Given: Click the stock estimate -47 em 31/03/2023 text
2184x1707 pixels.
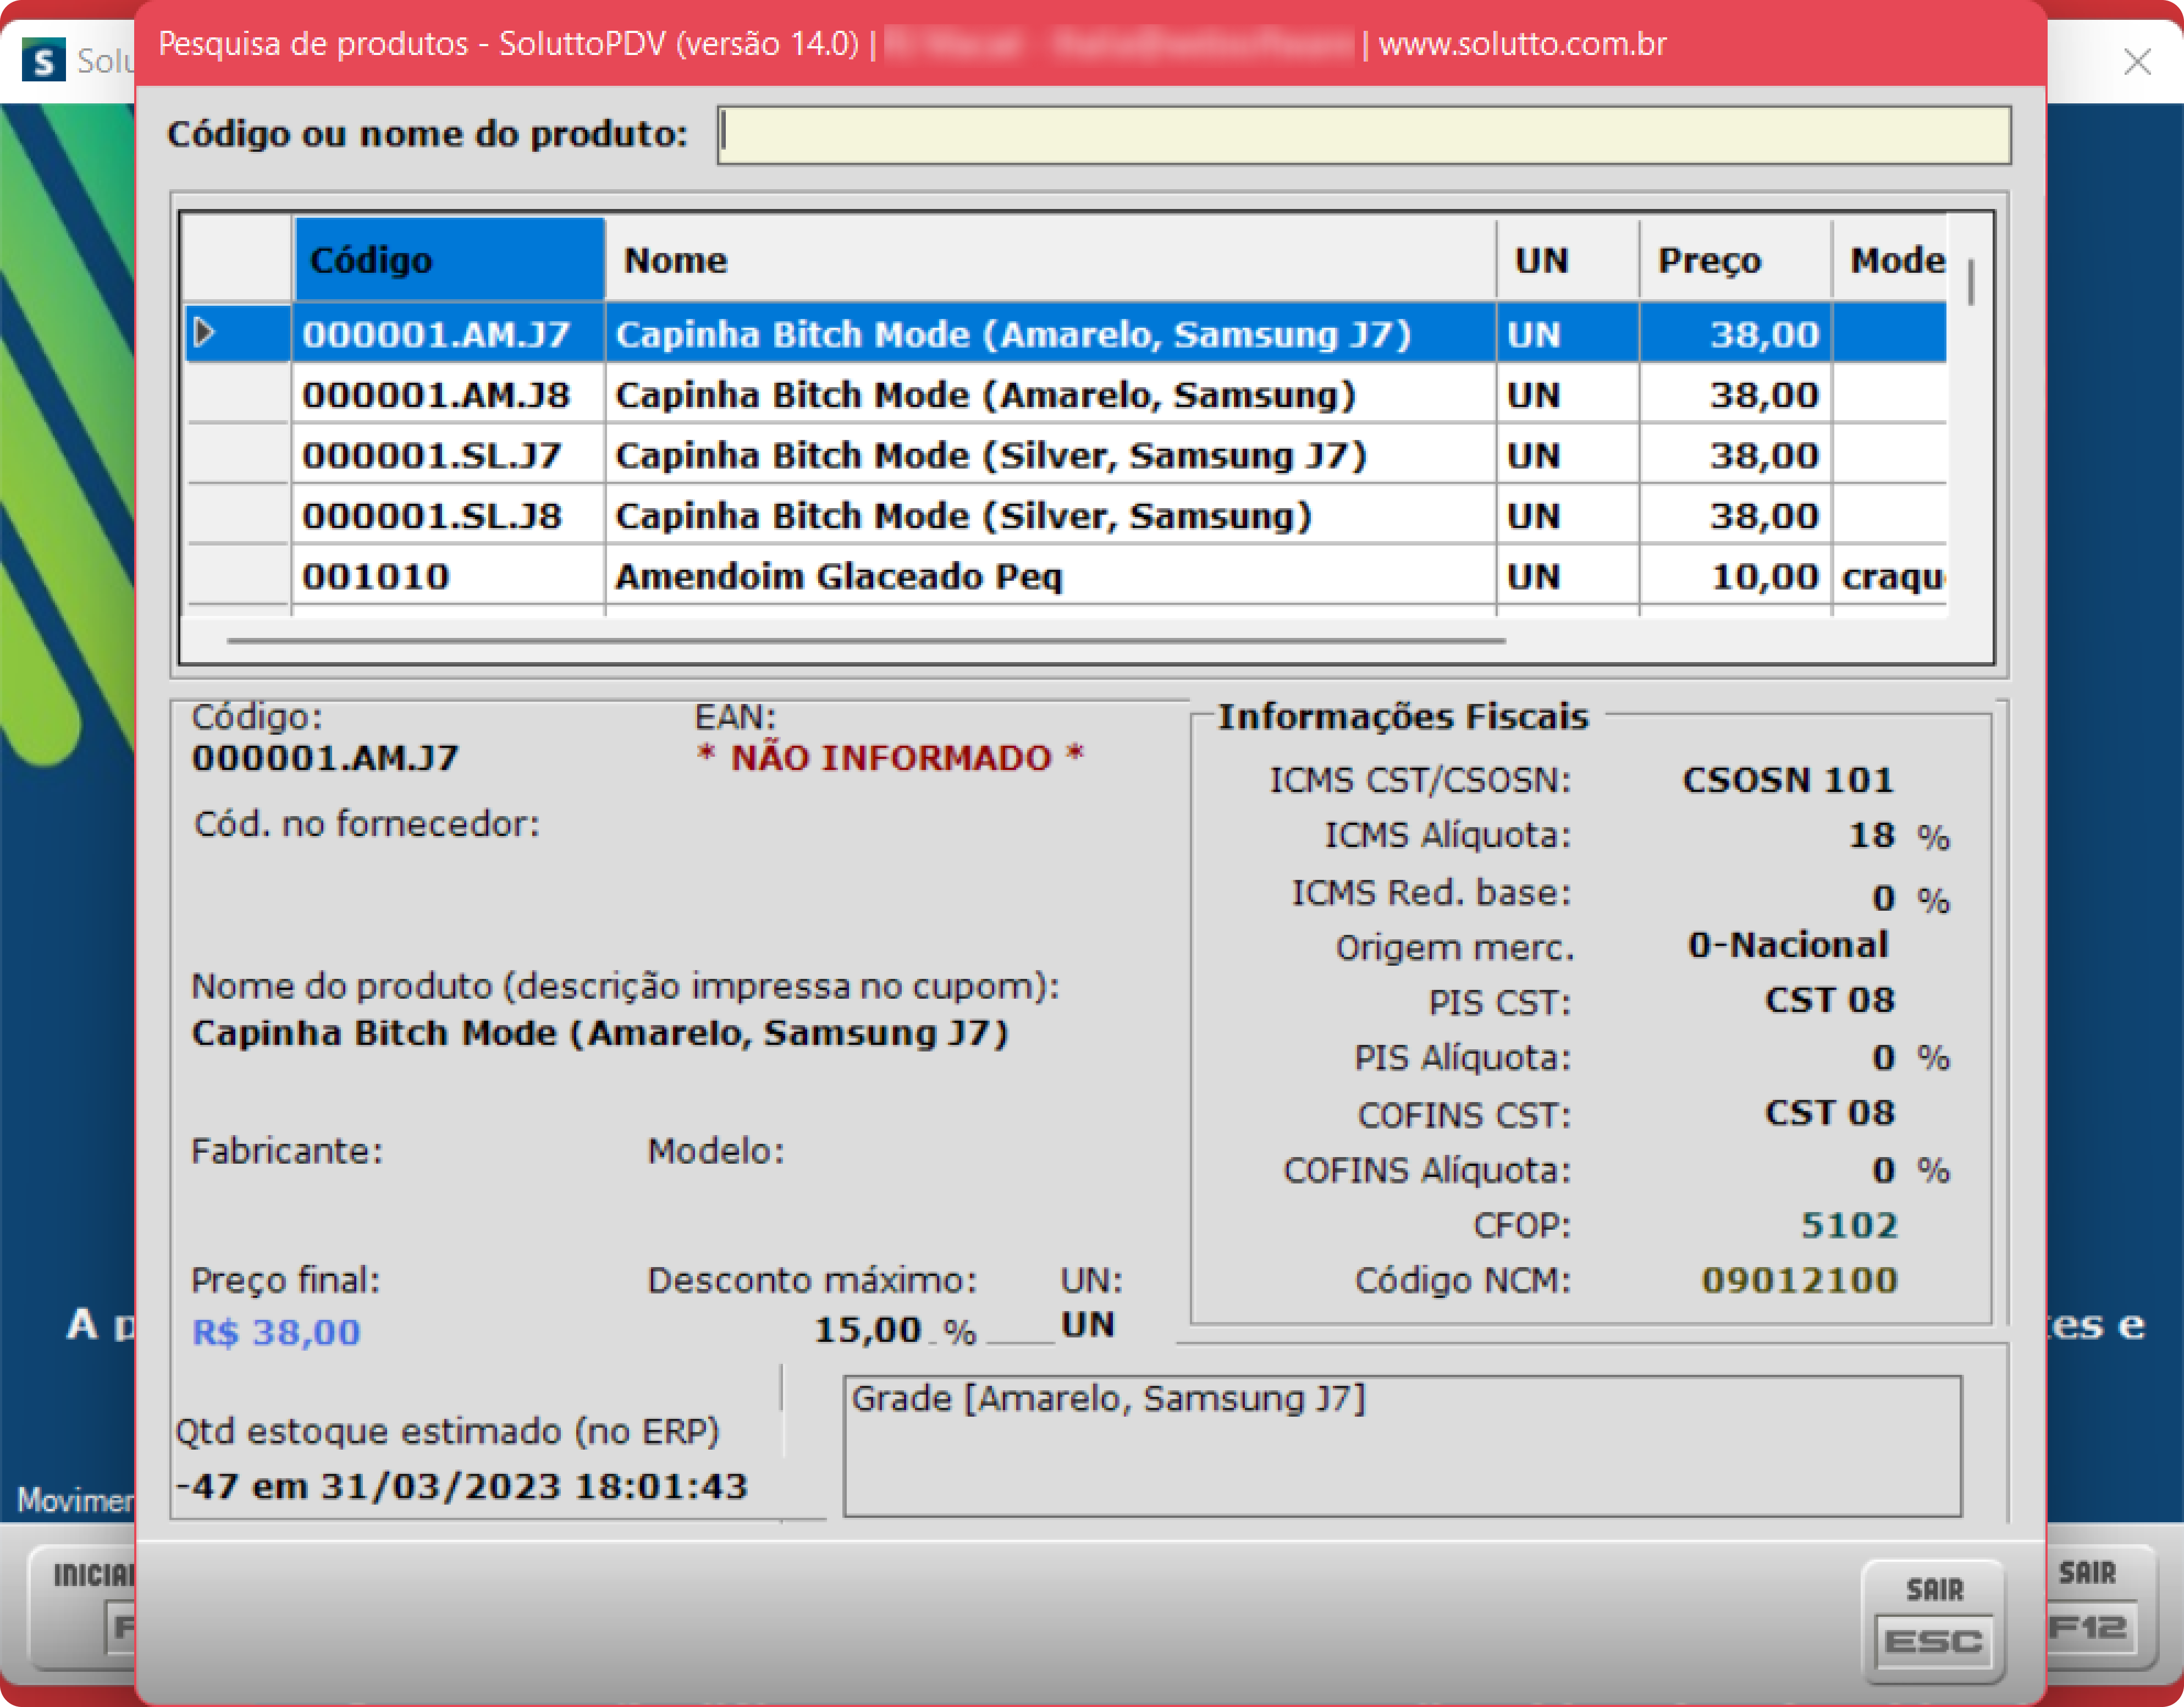Looking at the screenshot, I should tap(461, 1486).
